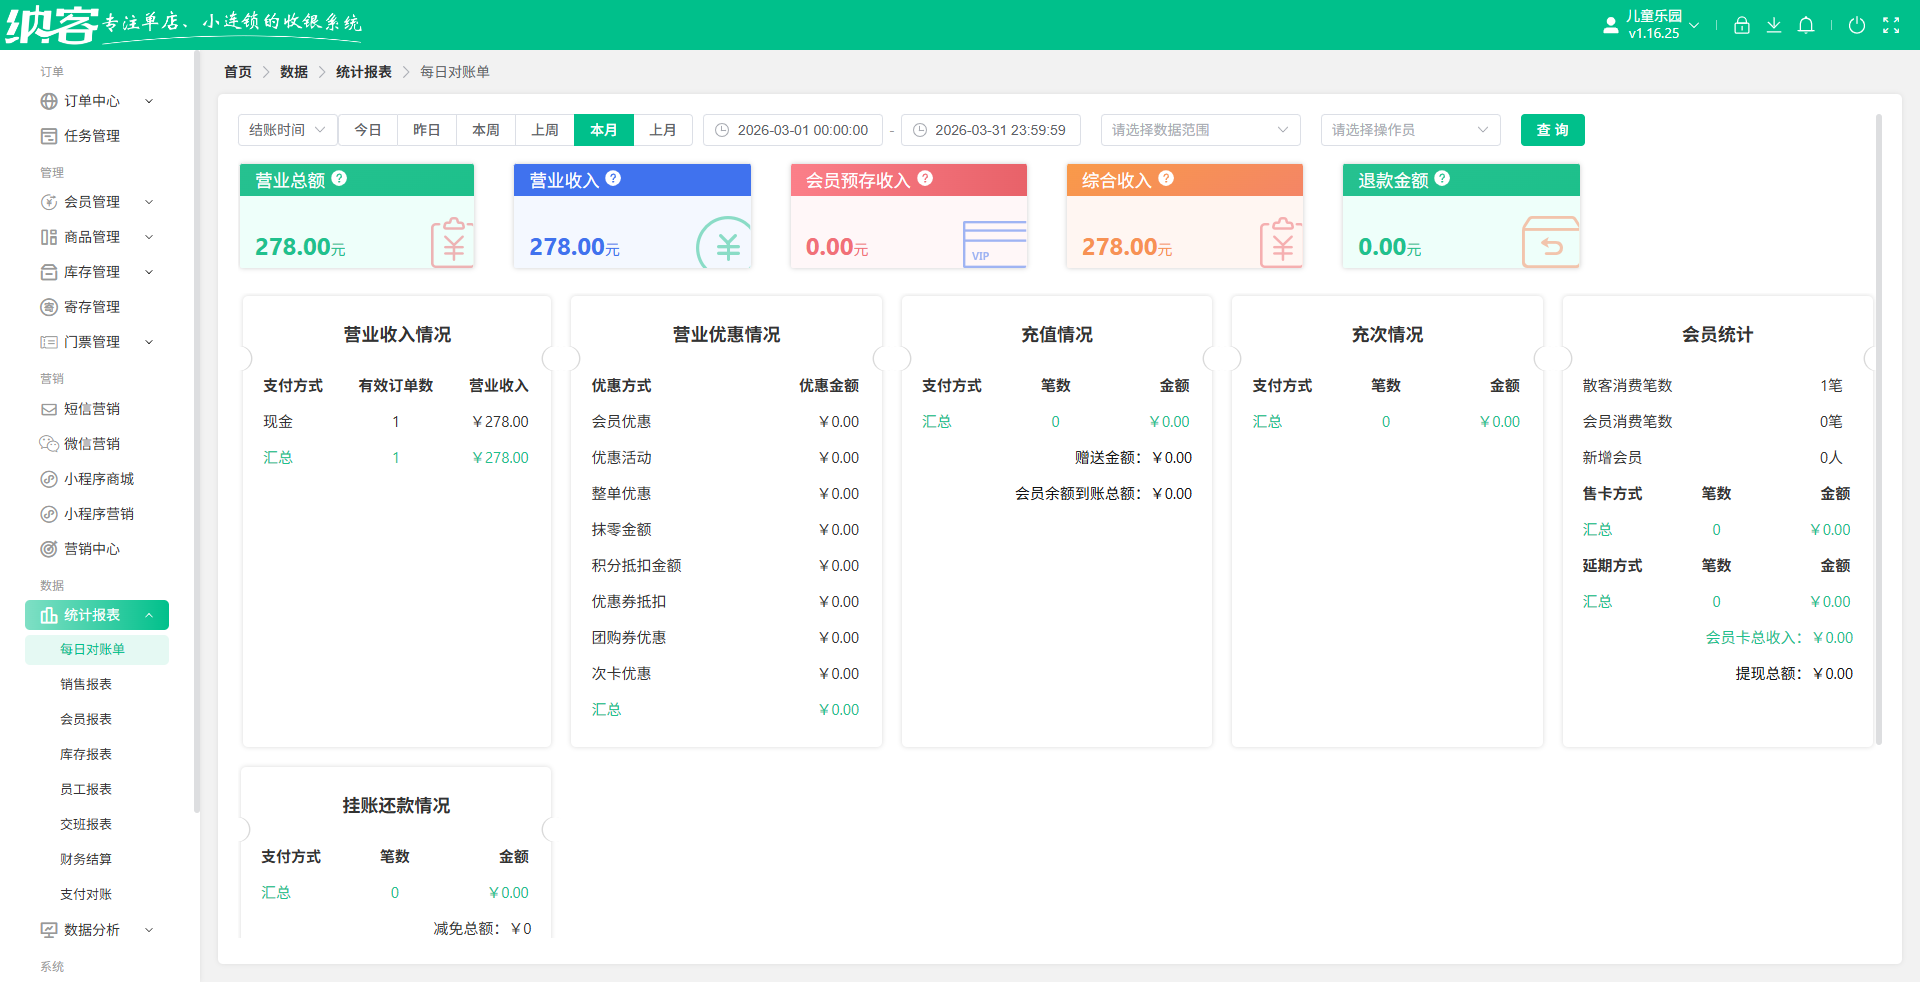
Task: Click the 数据 breadcrumb link
Action: coord(294,71)
